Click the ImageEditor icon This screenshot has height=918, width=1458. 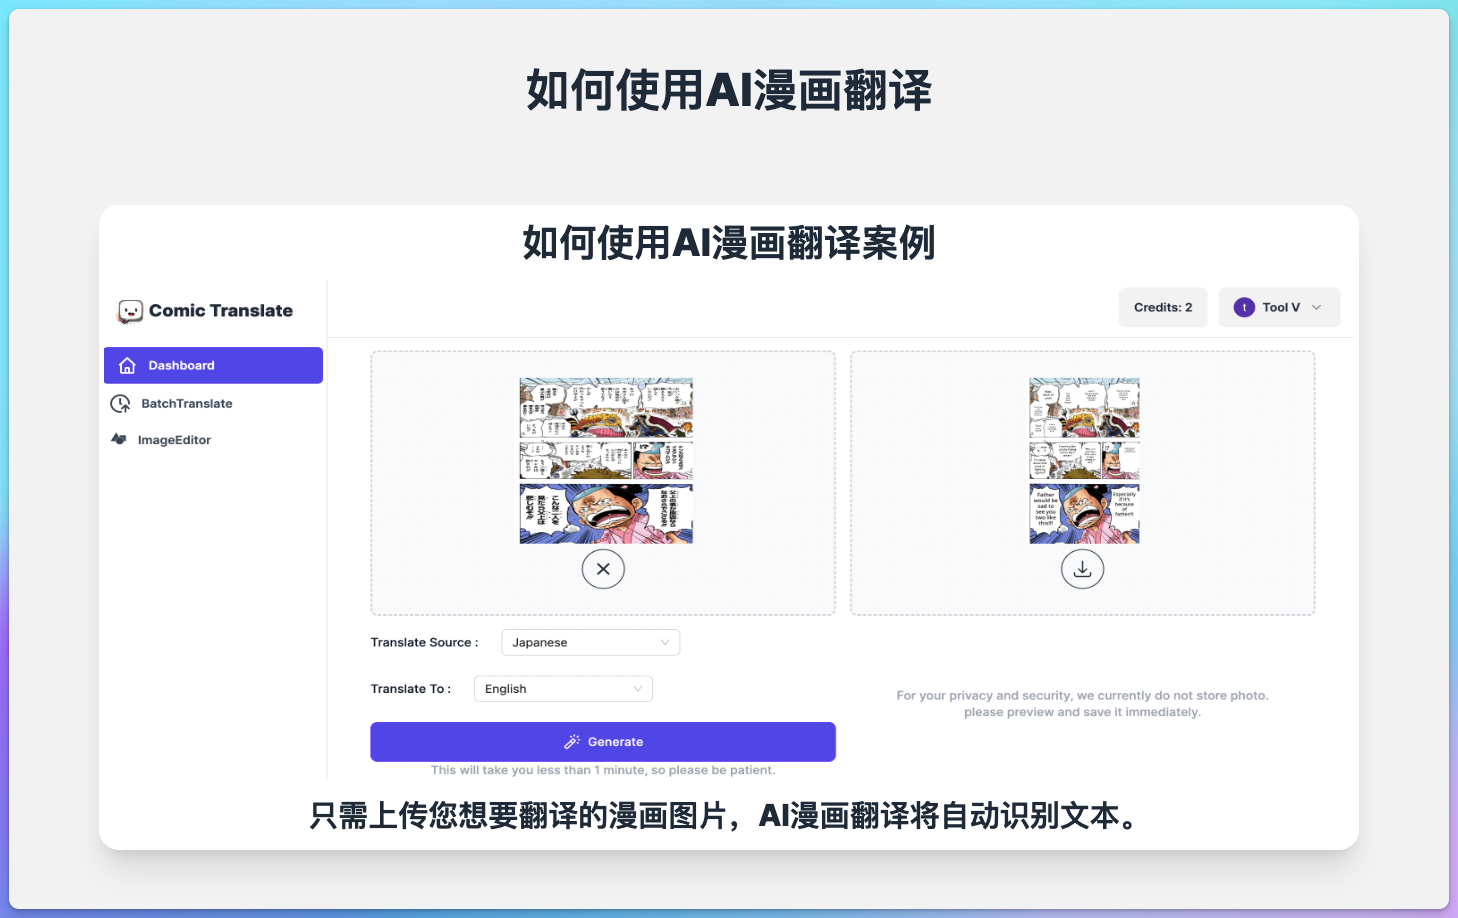click(x=119, y=439)
